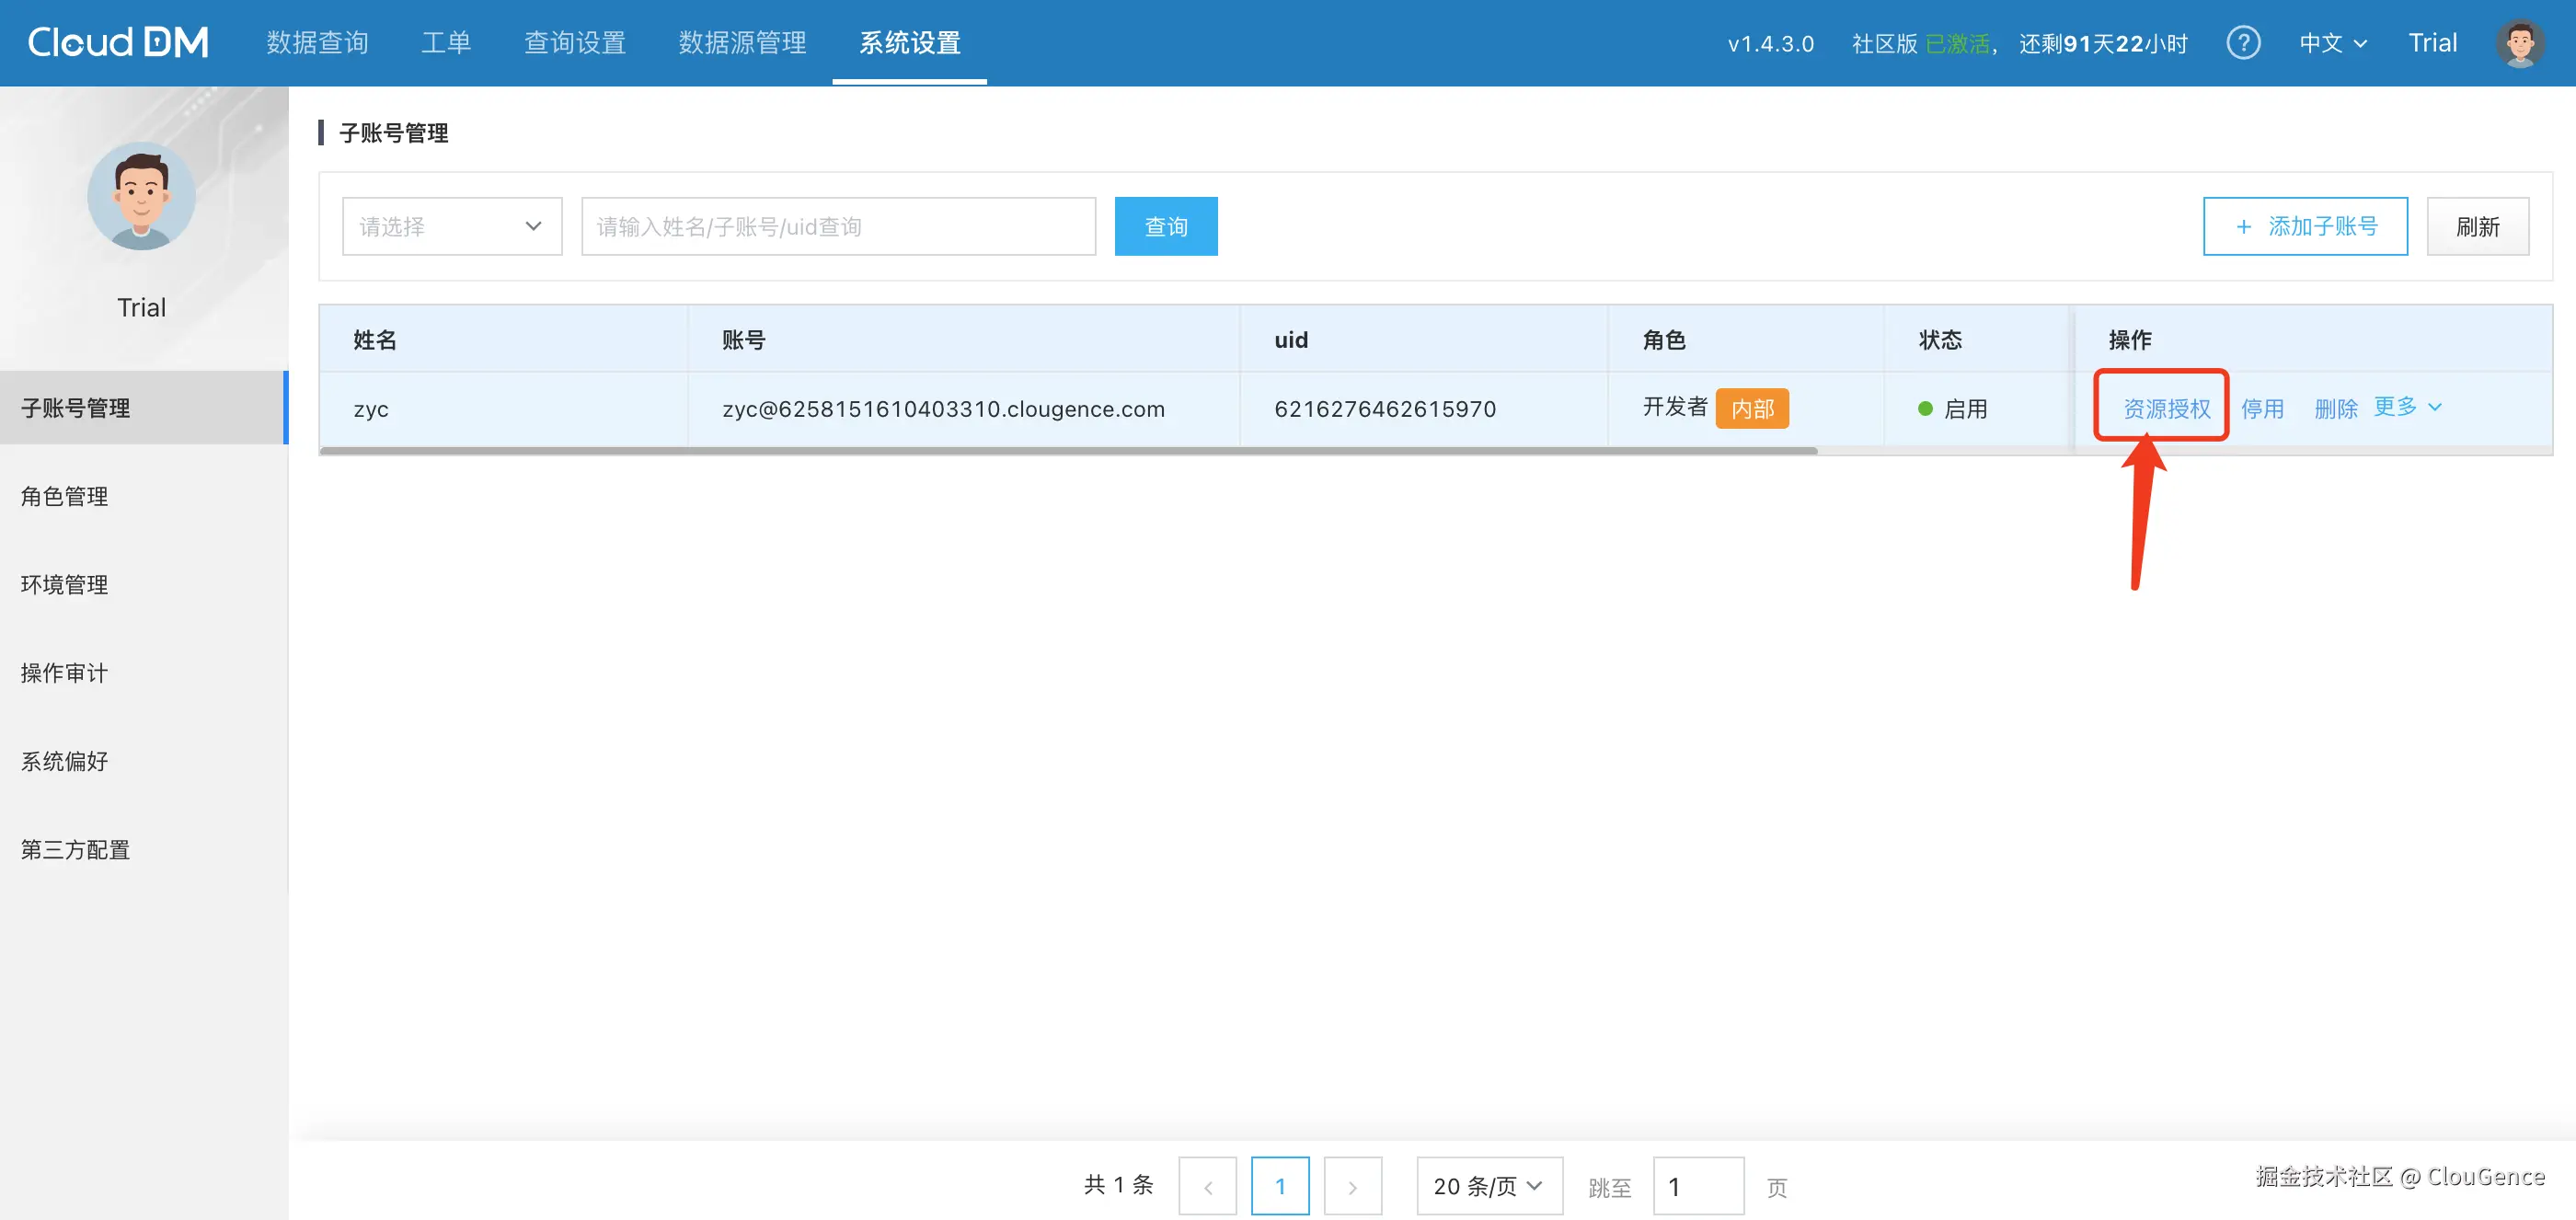
Task: Open 操作审计 in the sidebar
Action: click(65, 673)
